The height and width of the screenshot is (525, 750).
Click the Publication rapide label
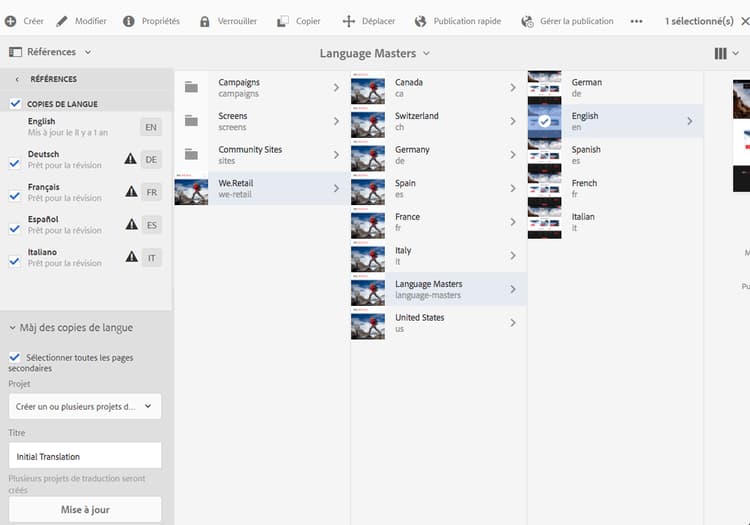[x=467, y=21]
